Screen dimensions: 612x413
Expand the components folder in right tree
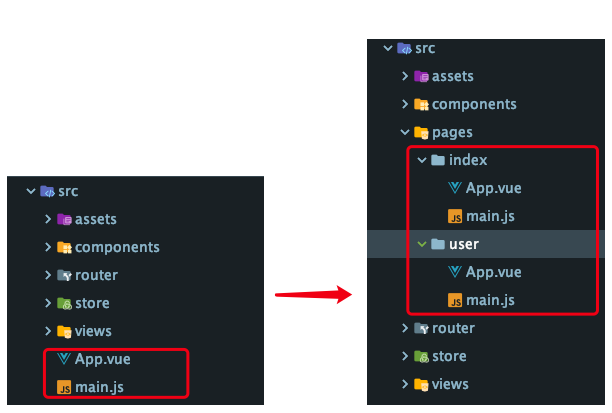[405, 104]
